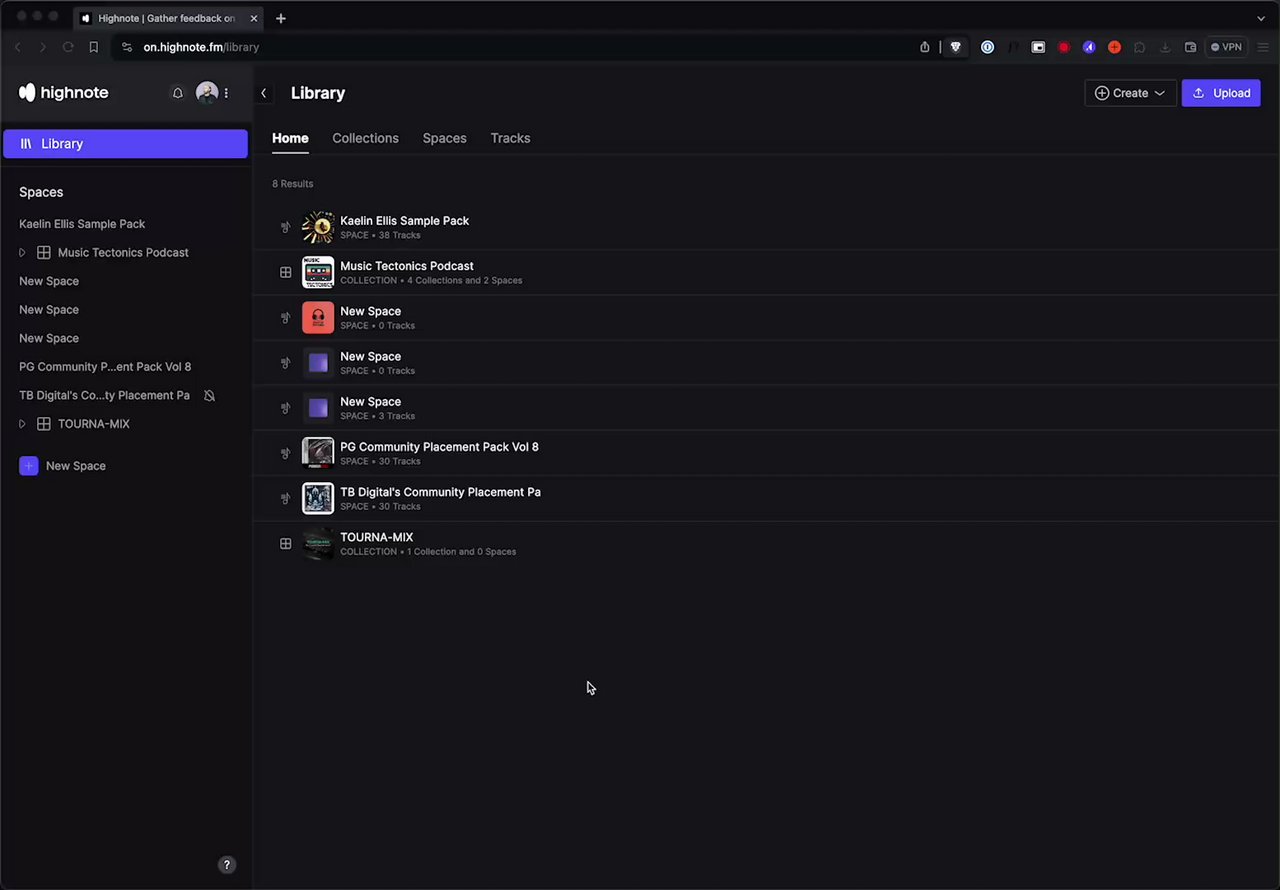Click the collection icon left of TOURNA-MIX row

(285, 544)
